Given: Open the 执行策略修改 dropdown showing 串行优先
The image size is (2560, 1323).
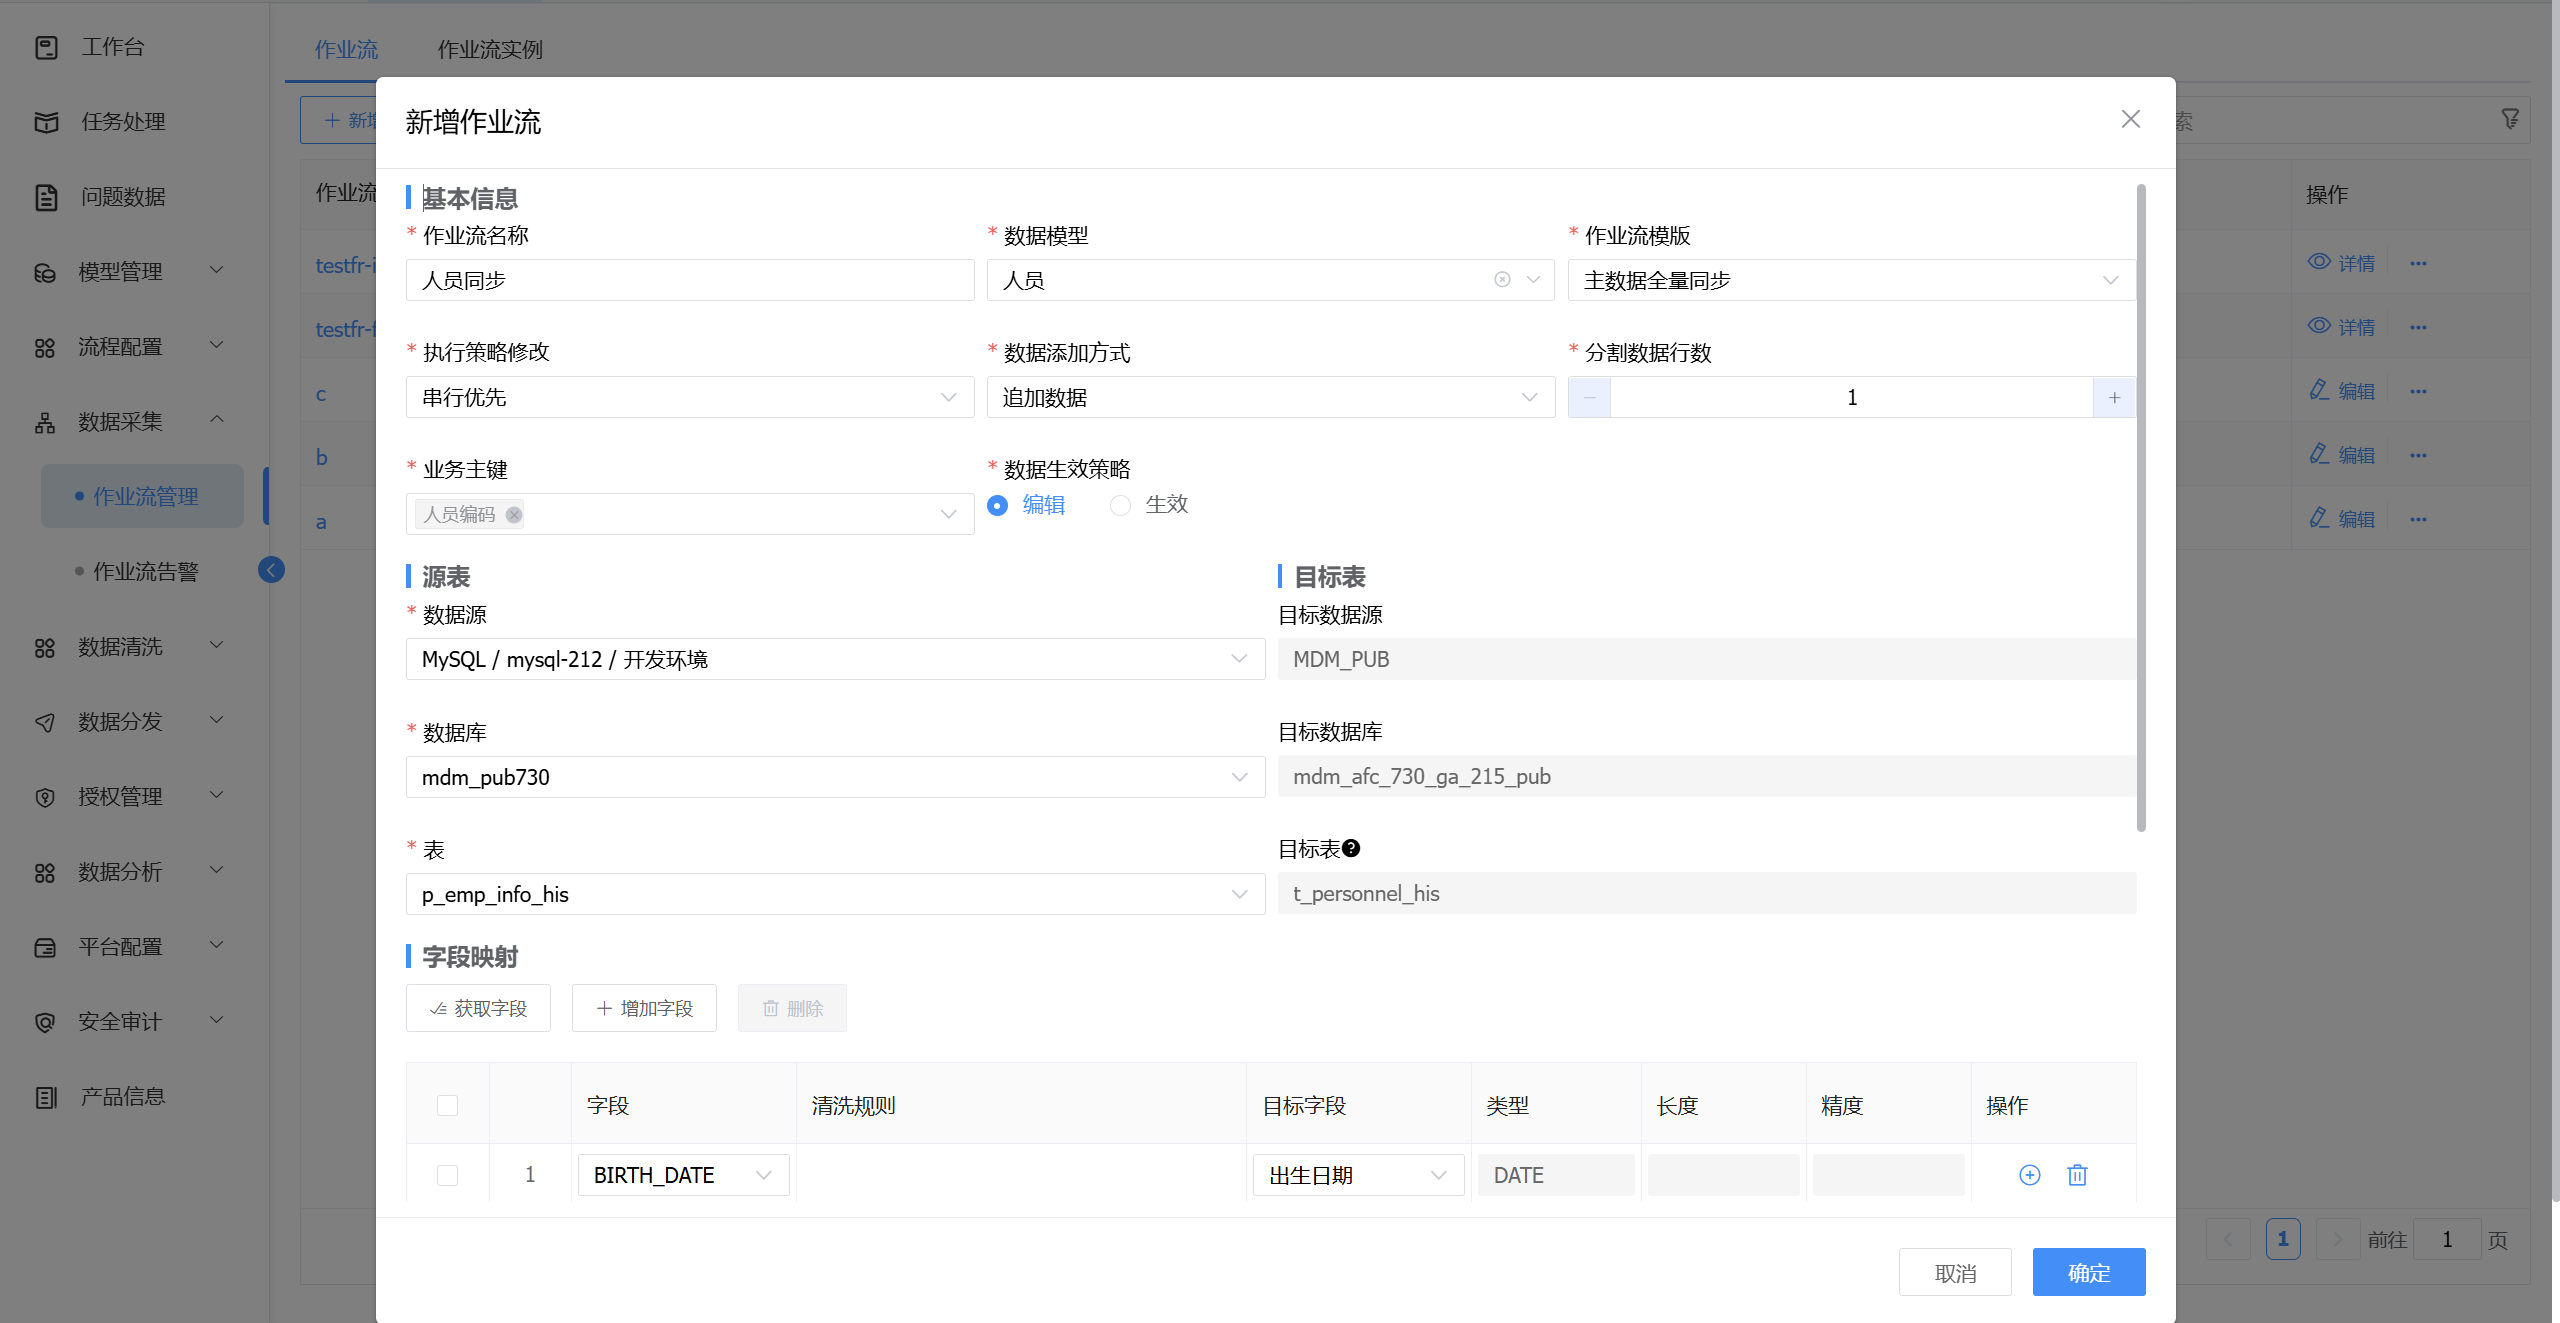Looking at the screenshot, I should [x=689, y=398].
